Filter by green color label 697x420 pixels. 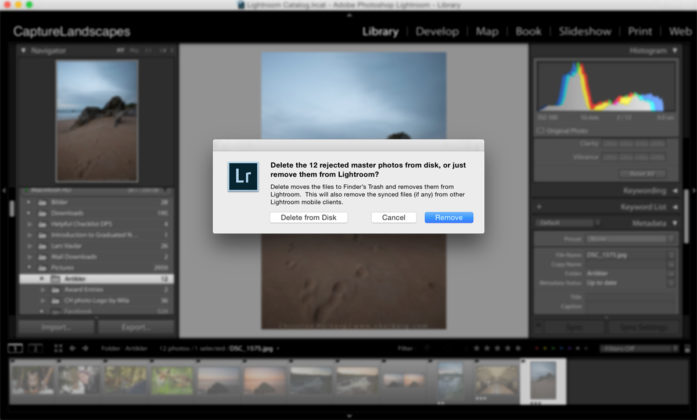click(x=553, y=348)
